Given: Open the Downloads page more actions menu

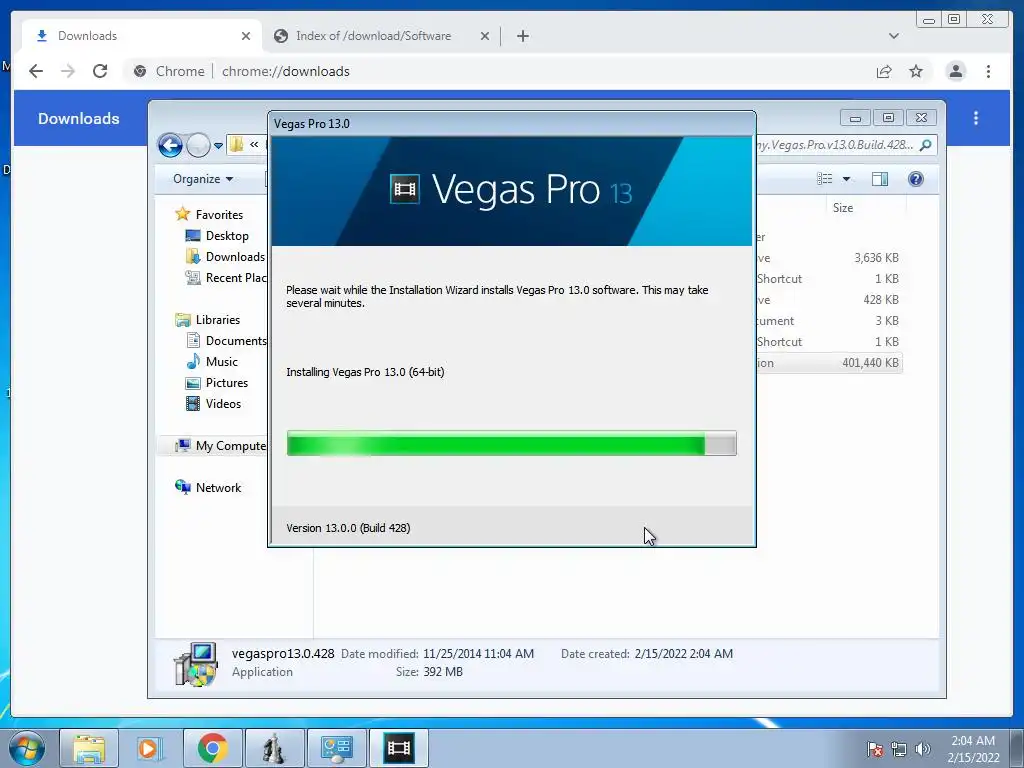Looking at the screenshot, I should (x=976, y=118).
